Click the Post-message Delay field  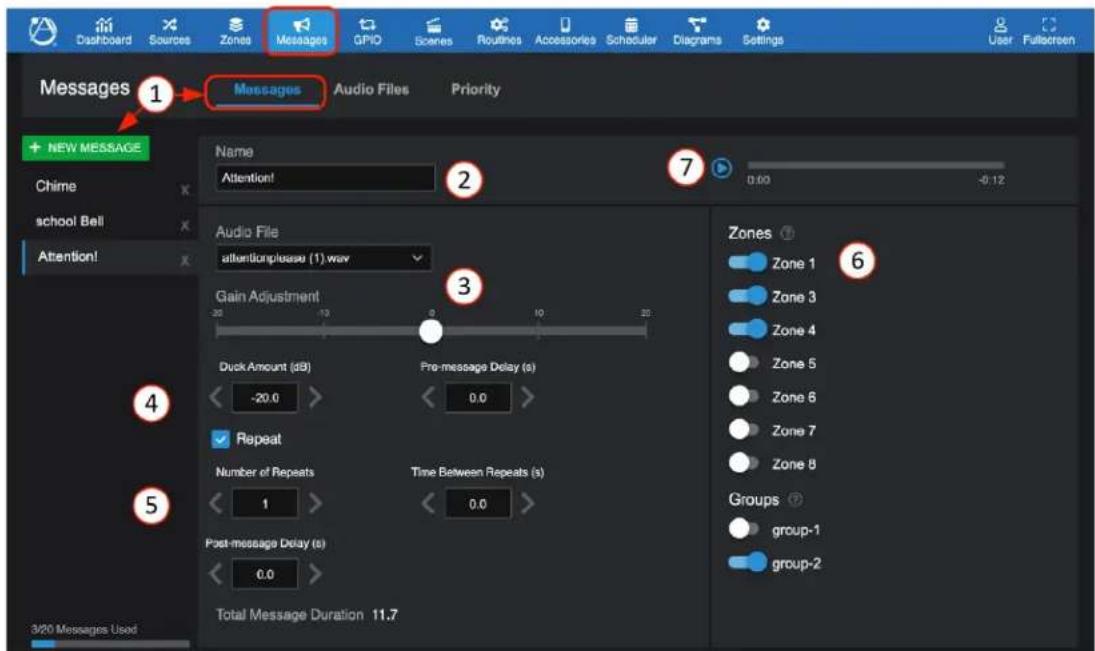point(265,574)
